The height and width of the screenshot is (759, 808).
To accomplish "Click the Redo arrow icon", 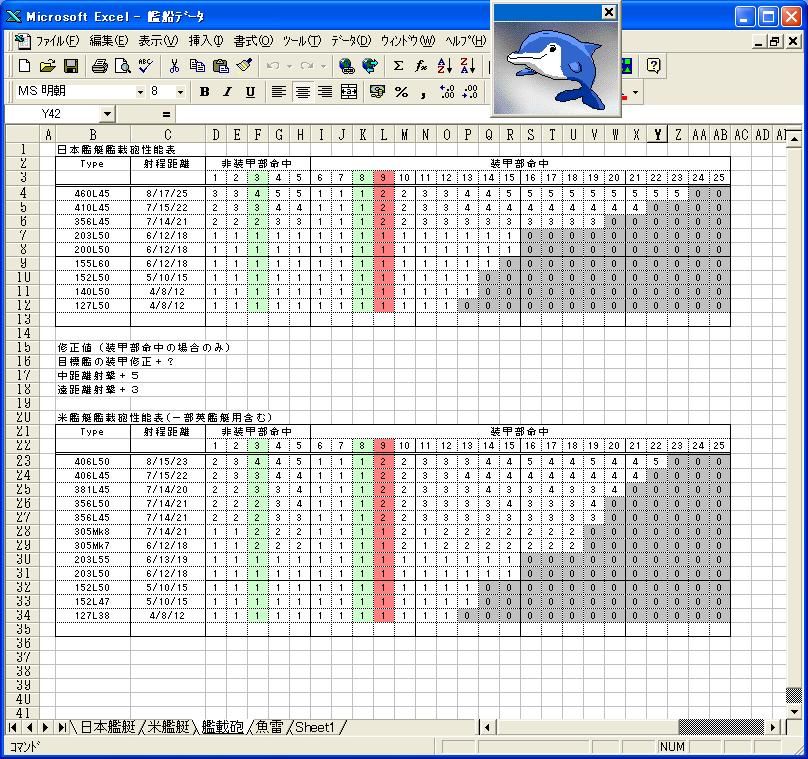I will point(307,66).
